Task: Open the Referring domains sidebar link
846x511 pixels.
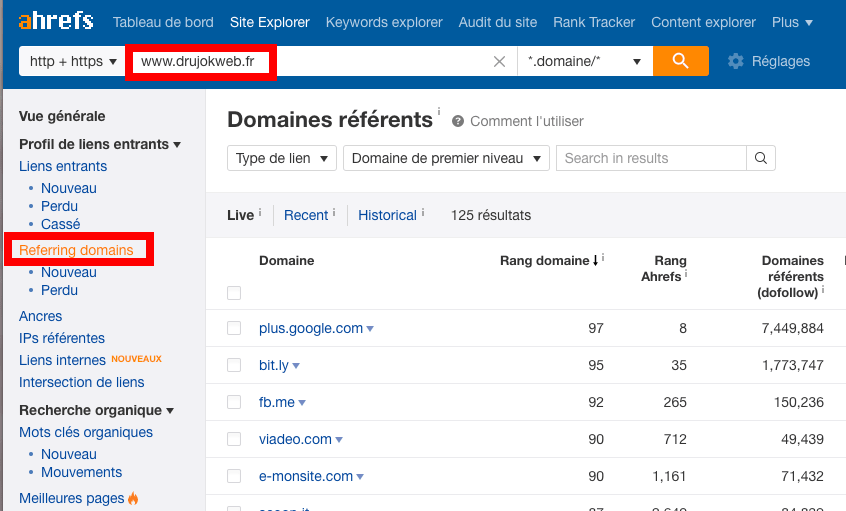Action: coord(76,250)
